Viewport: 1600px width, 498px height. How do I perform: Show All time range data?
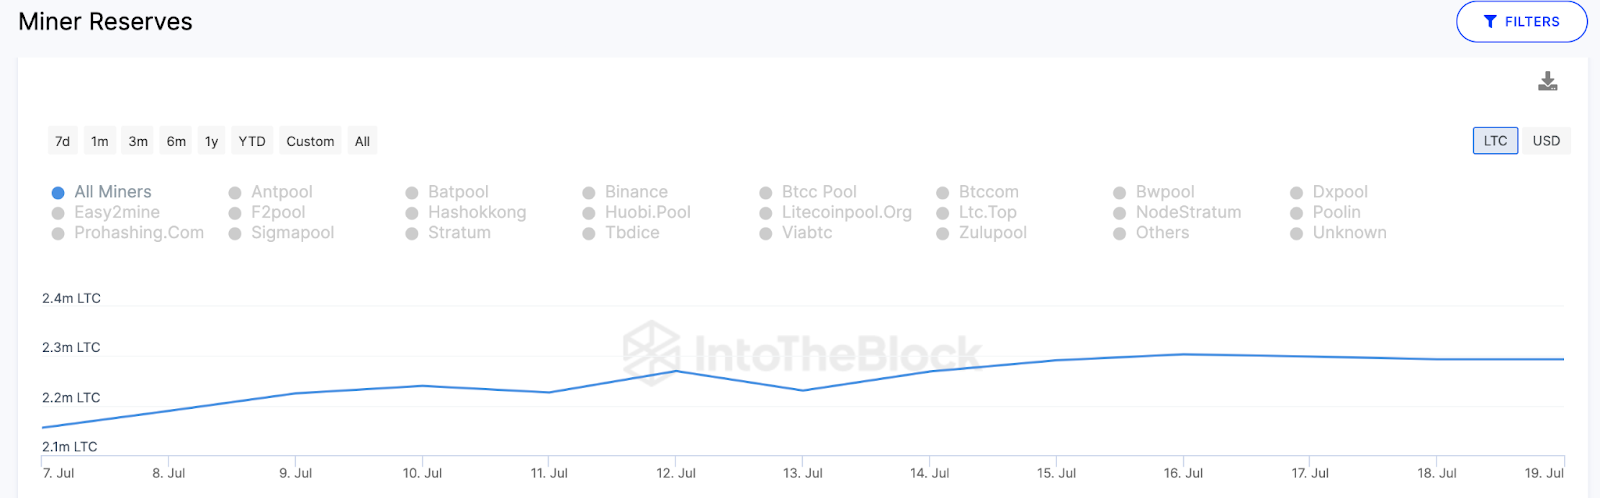click(362, 141)
